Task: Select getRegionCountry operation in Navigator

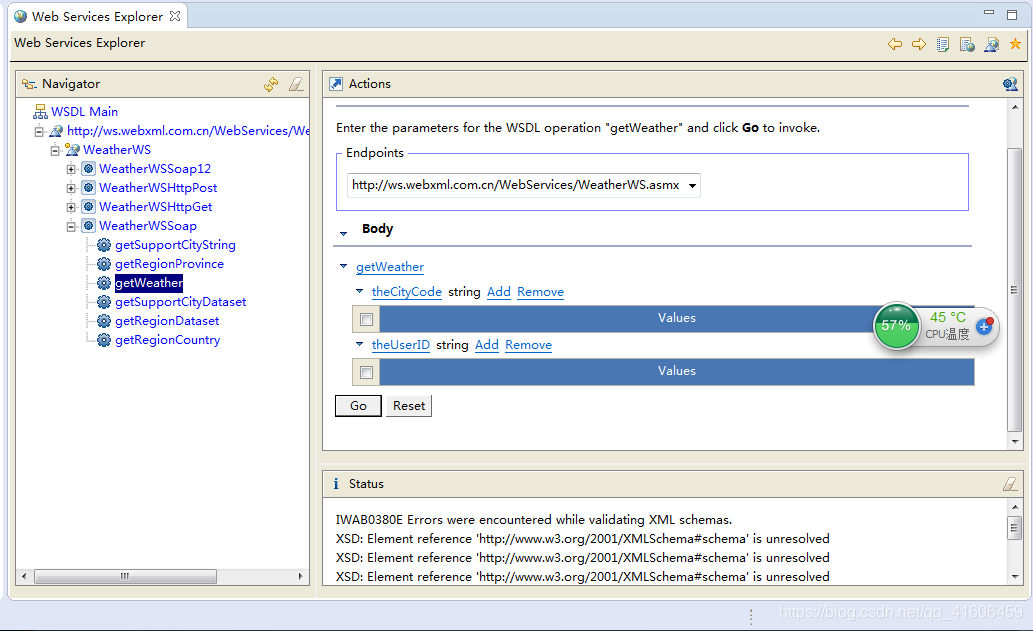Action: tap(167, 341)
